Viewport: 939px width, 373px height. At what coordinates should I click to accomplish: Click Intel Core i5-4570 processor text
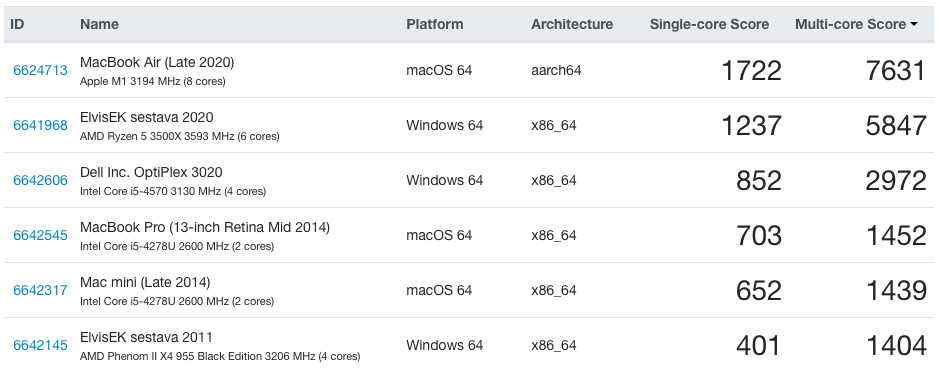tap(173, 192)
